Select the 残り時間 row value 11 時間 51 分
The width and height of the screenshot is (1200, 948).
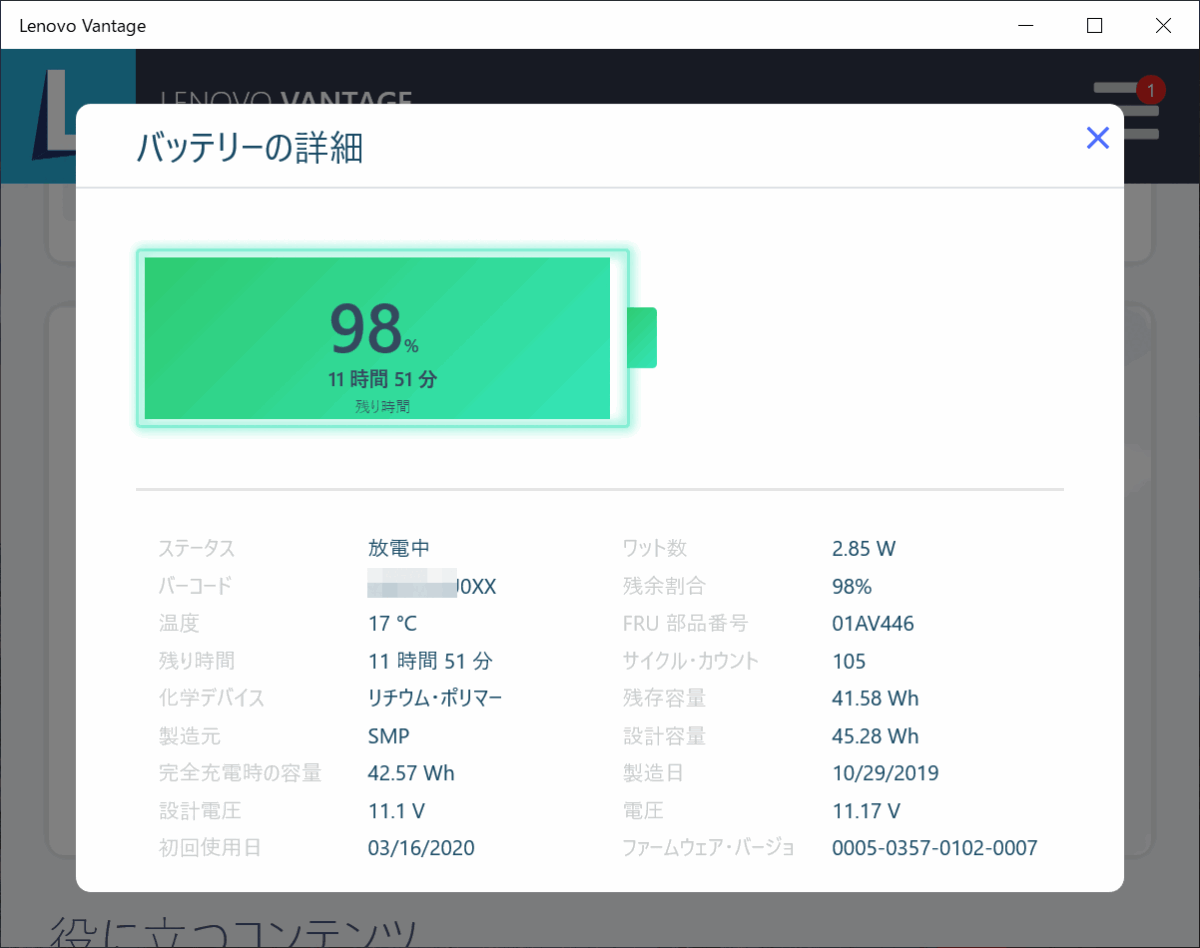tap(430, 661)
